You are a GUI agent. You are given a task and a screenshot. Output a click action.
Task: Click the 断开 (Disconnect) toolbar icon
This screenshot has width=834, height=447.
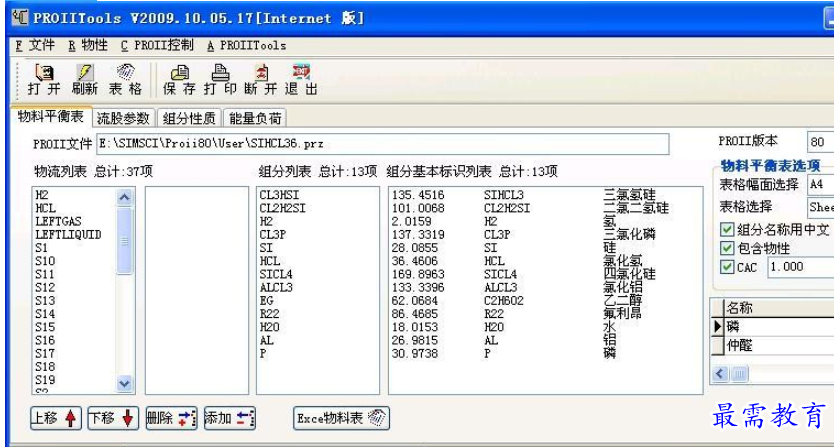point(261,80)
